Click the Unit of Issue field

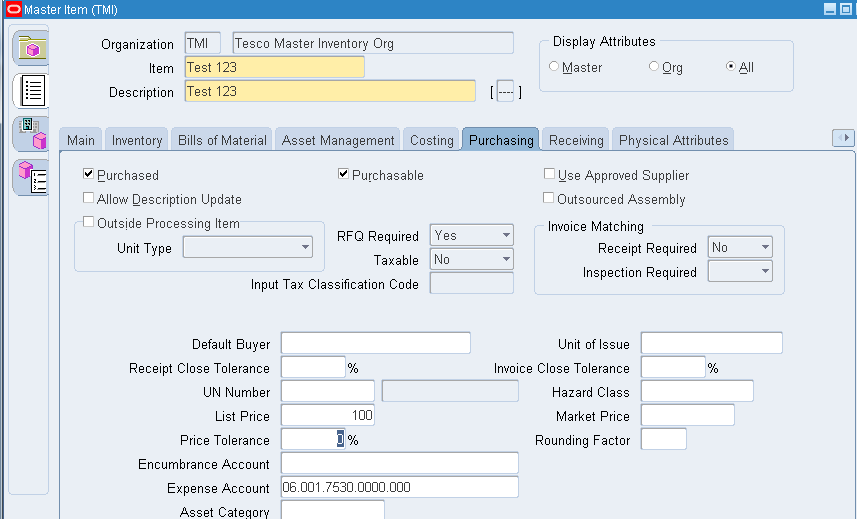point(712,343)
